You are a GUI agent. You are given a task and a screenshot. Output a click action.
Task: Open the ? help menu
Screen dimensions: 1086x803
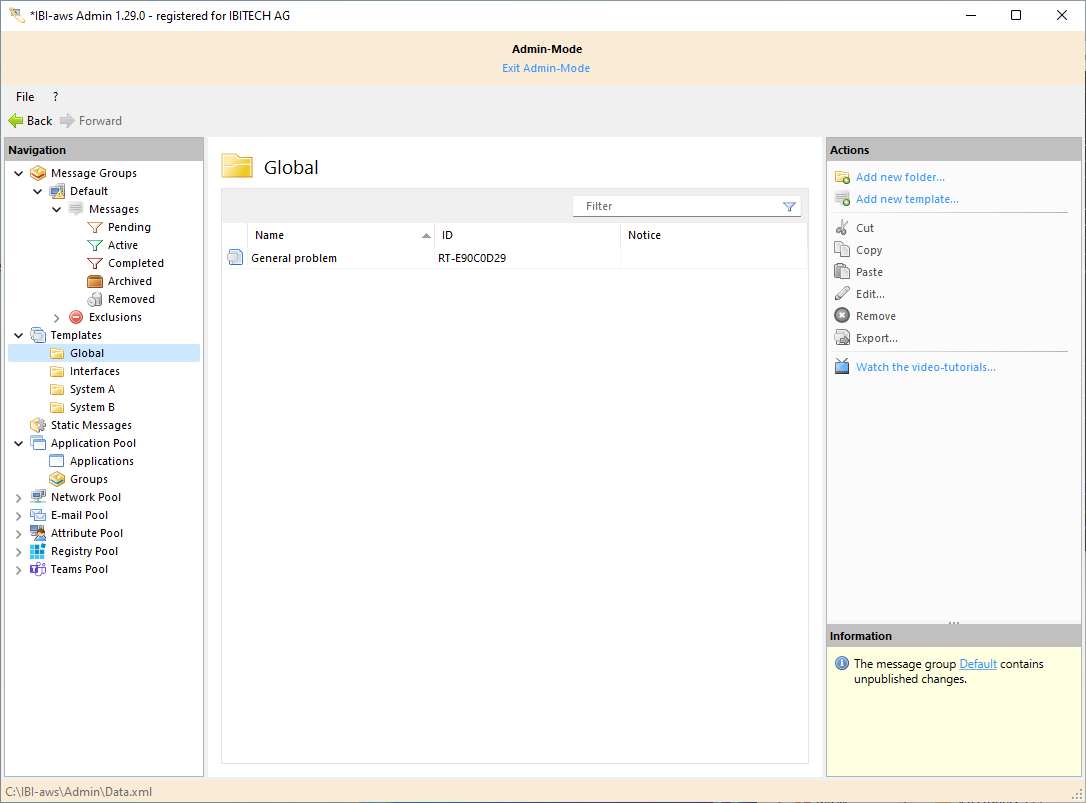click(x=55, y=97)
